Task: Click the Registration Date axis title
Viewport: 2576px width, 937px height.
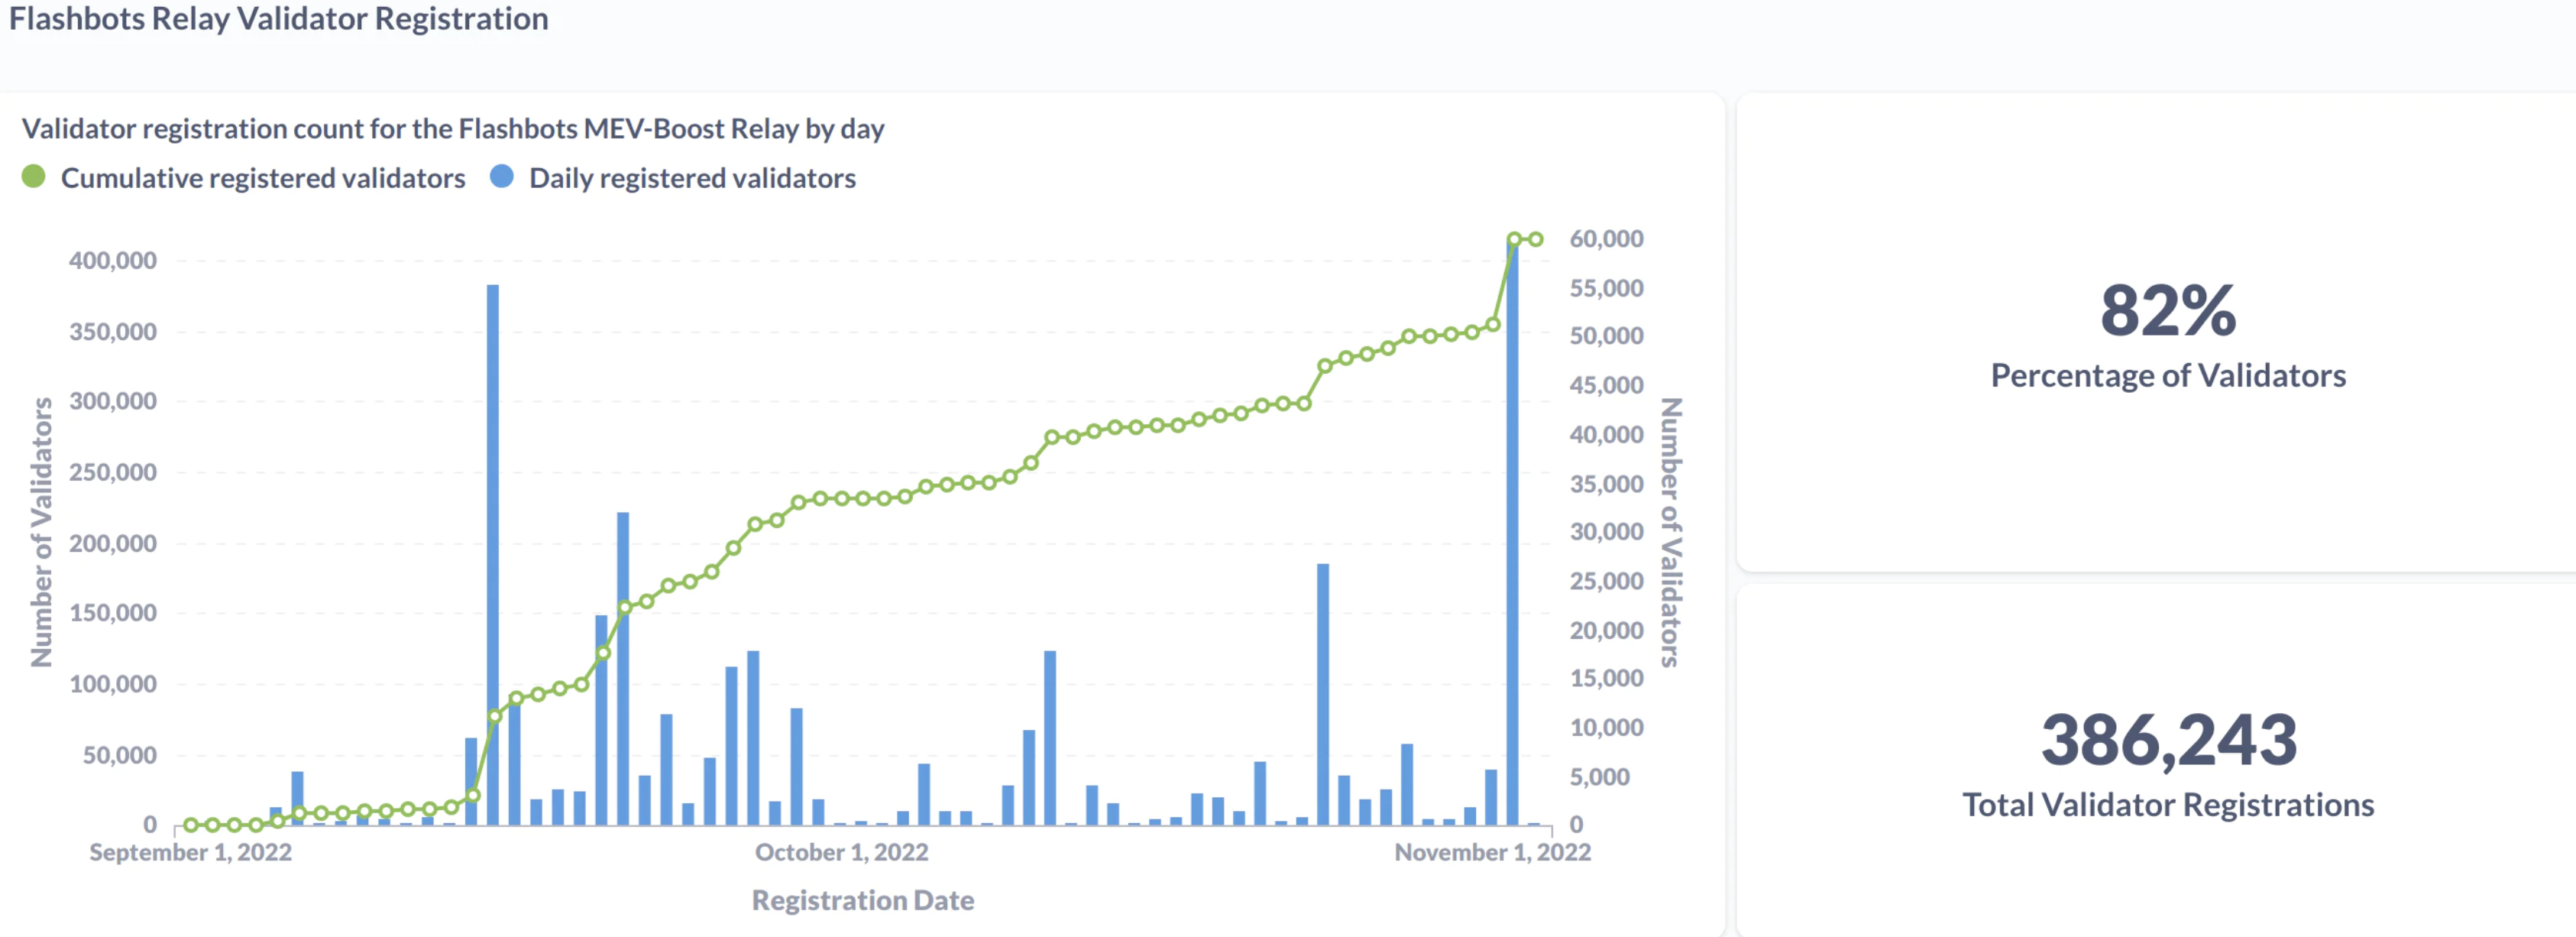Action: tap(863, 901)
